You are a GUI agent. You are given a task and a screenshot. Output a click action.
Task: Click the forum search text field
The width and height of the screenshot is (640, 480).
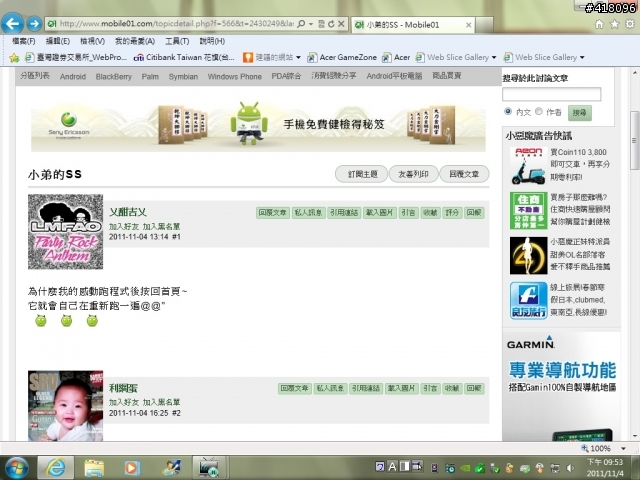[551, 94]
